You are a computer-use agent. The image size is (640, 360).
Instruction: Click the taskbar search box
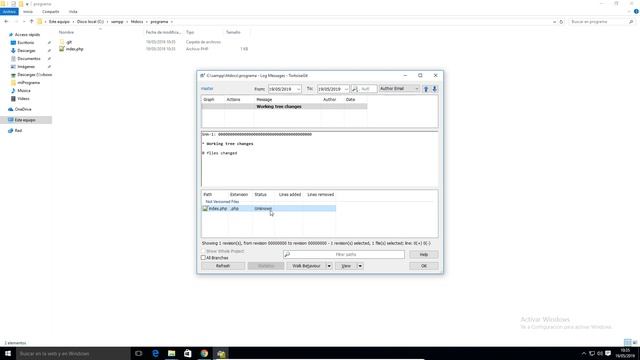pyautogui.click(x=73, y=353)
